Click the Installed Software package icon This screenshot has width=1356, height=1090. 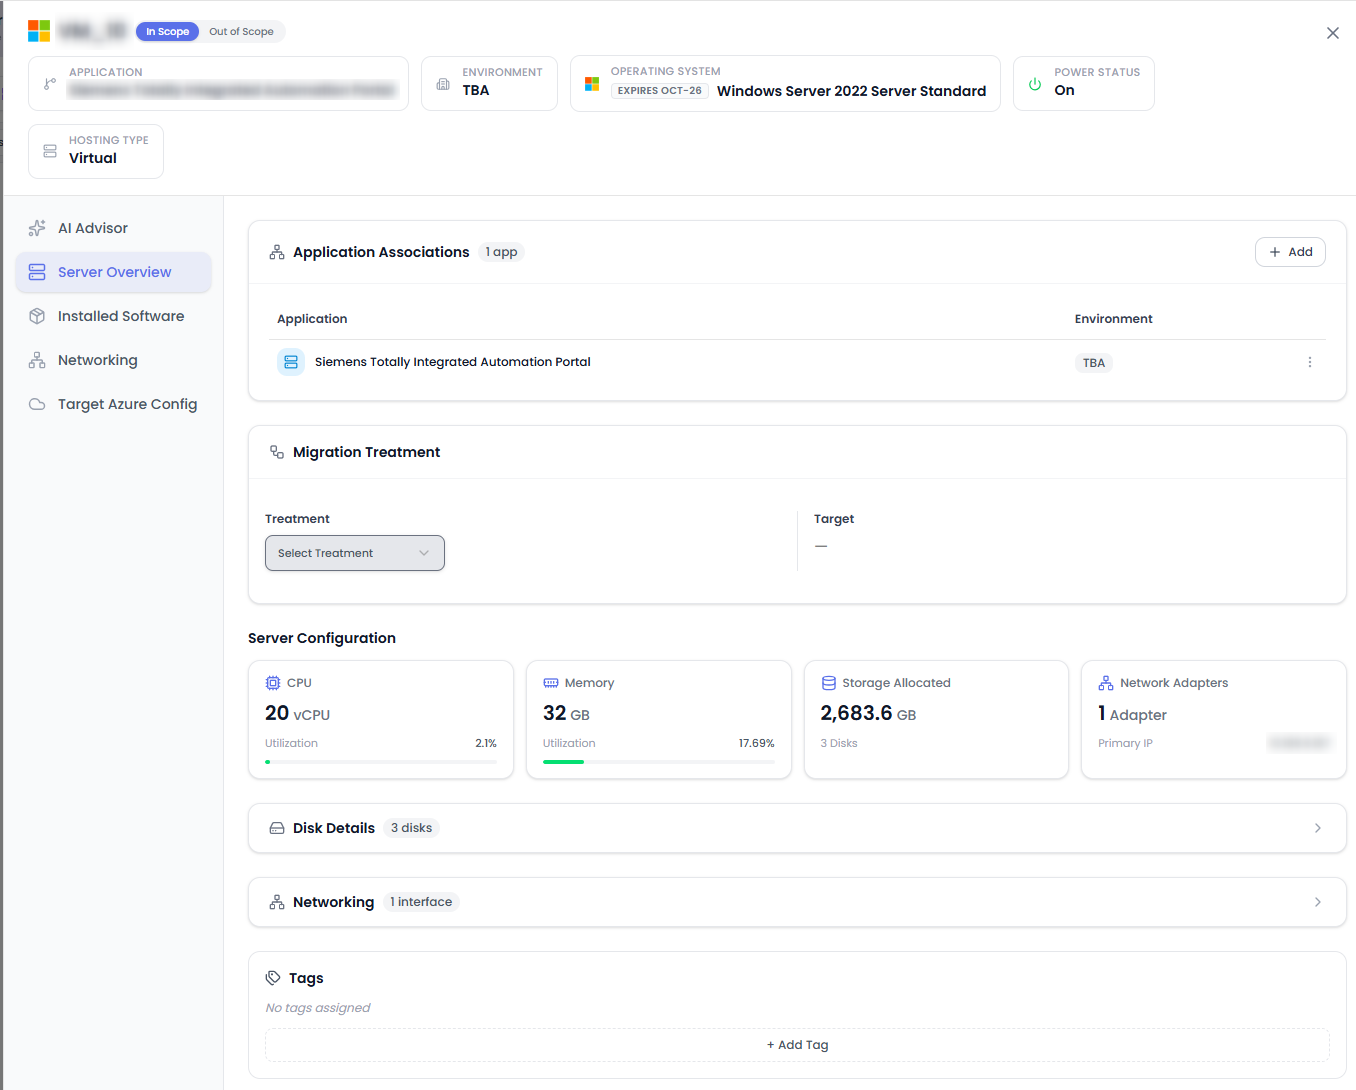click(x=37, y=316)
